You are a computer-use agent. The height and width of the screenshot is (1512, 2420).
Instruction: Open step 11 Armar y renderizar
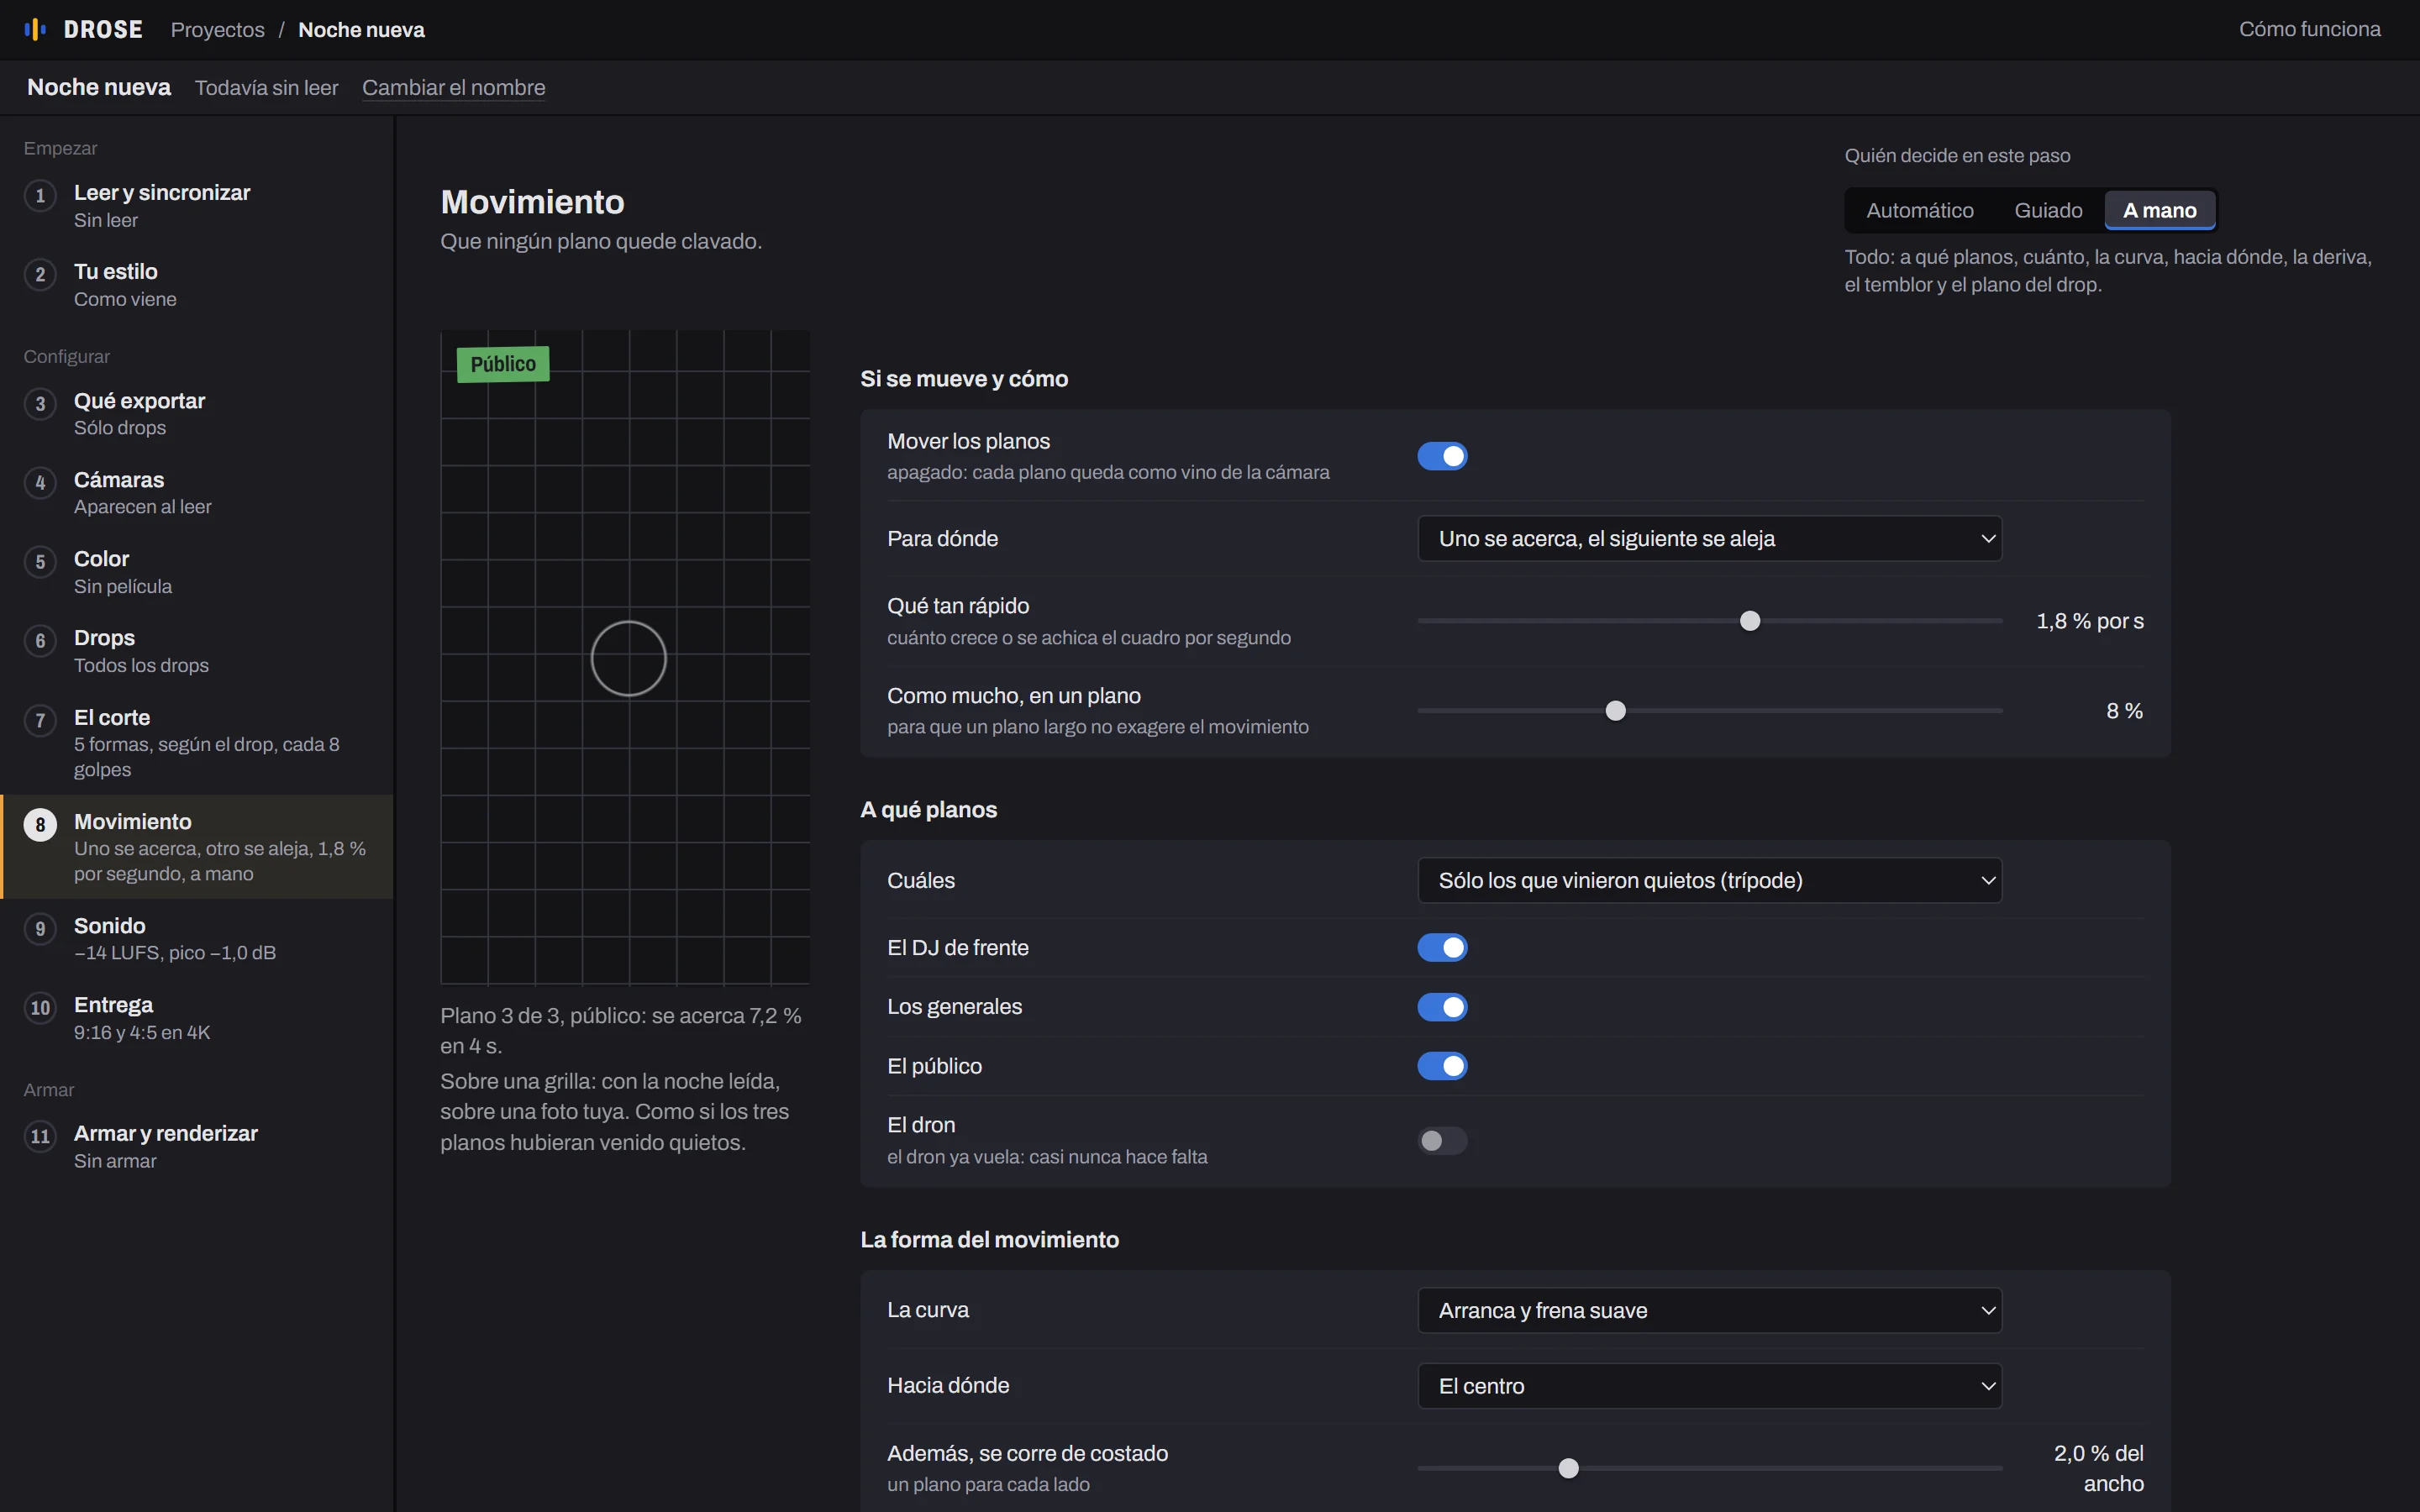pos(197,1146)
